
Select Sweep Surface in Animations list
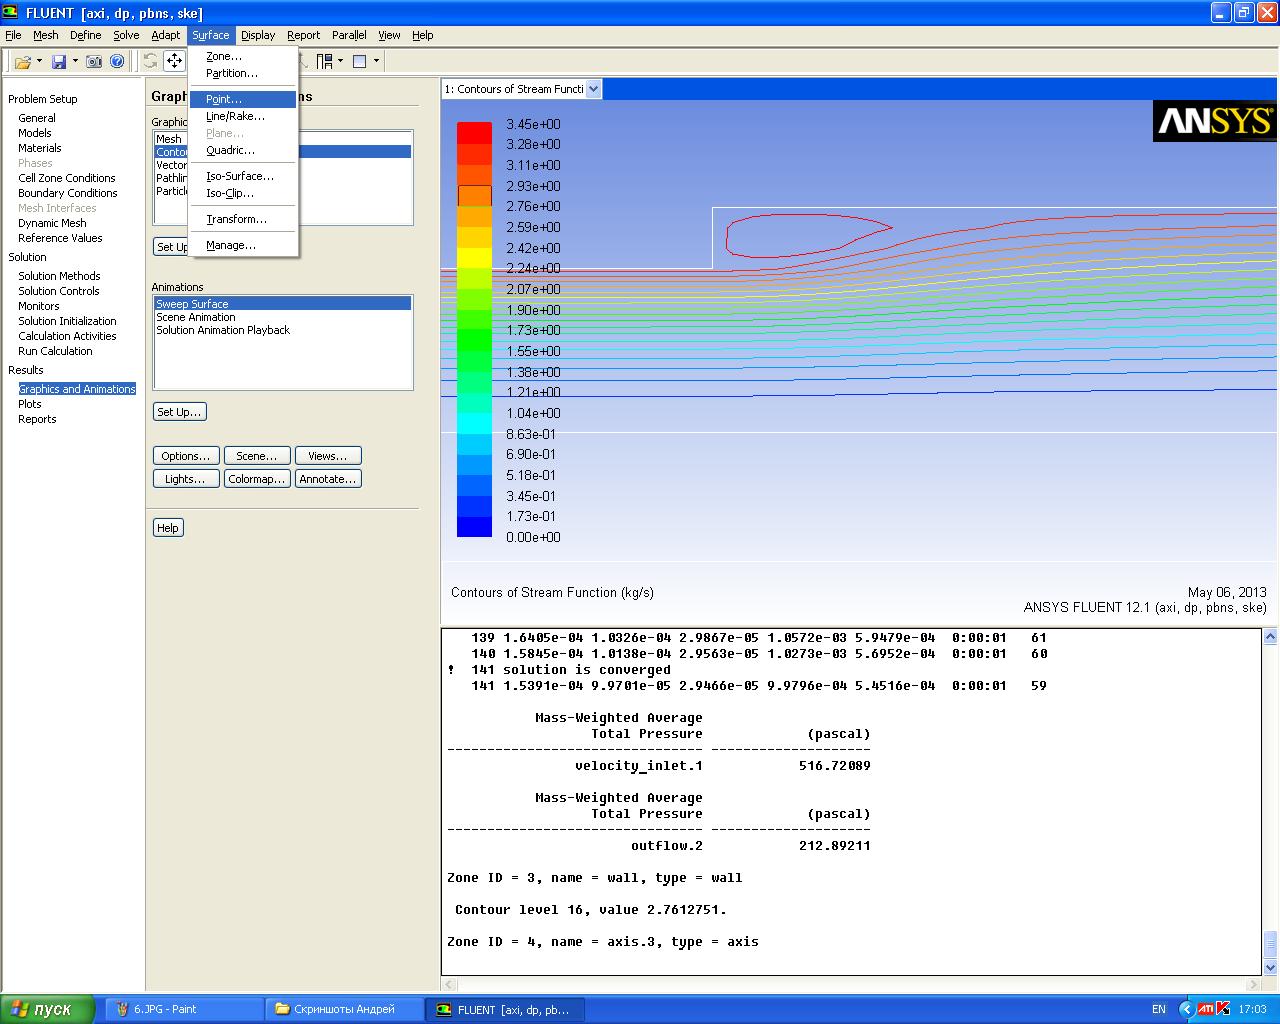click(282, 304)
